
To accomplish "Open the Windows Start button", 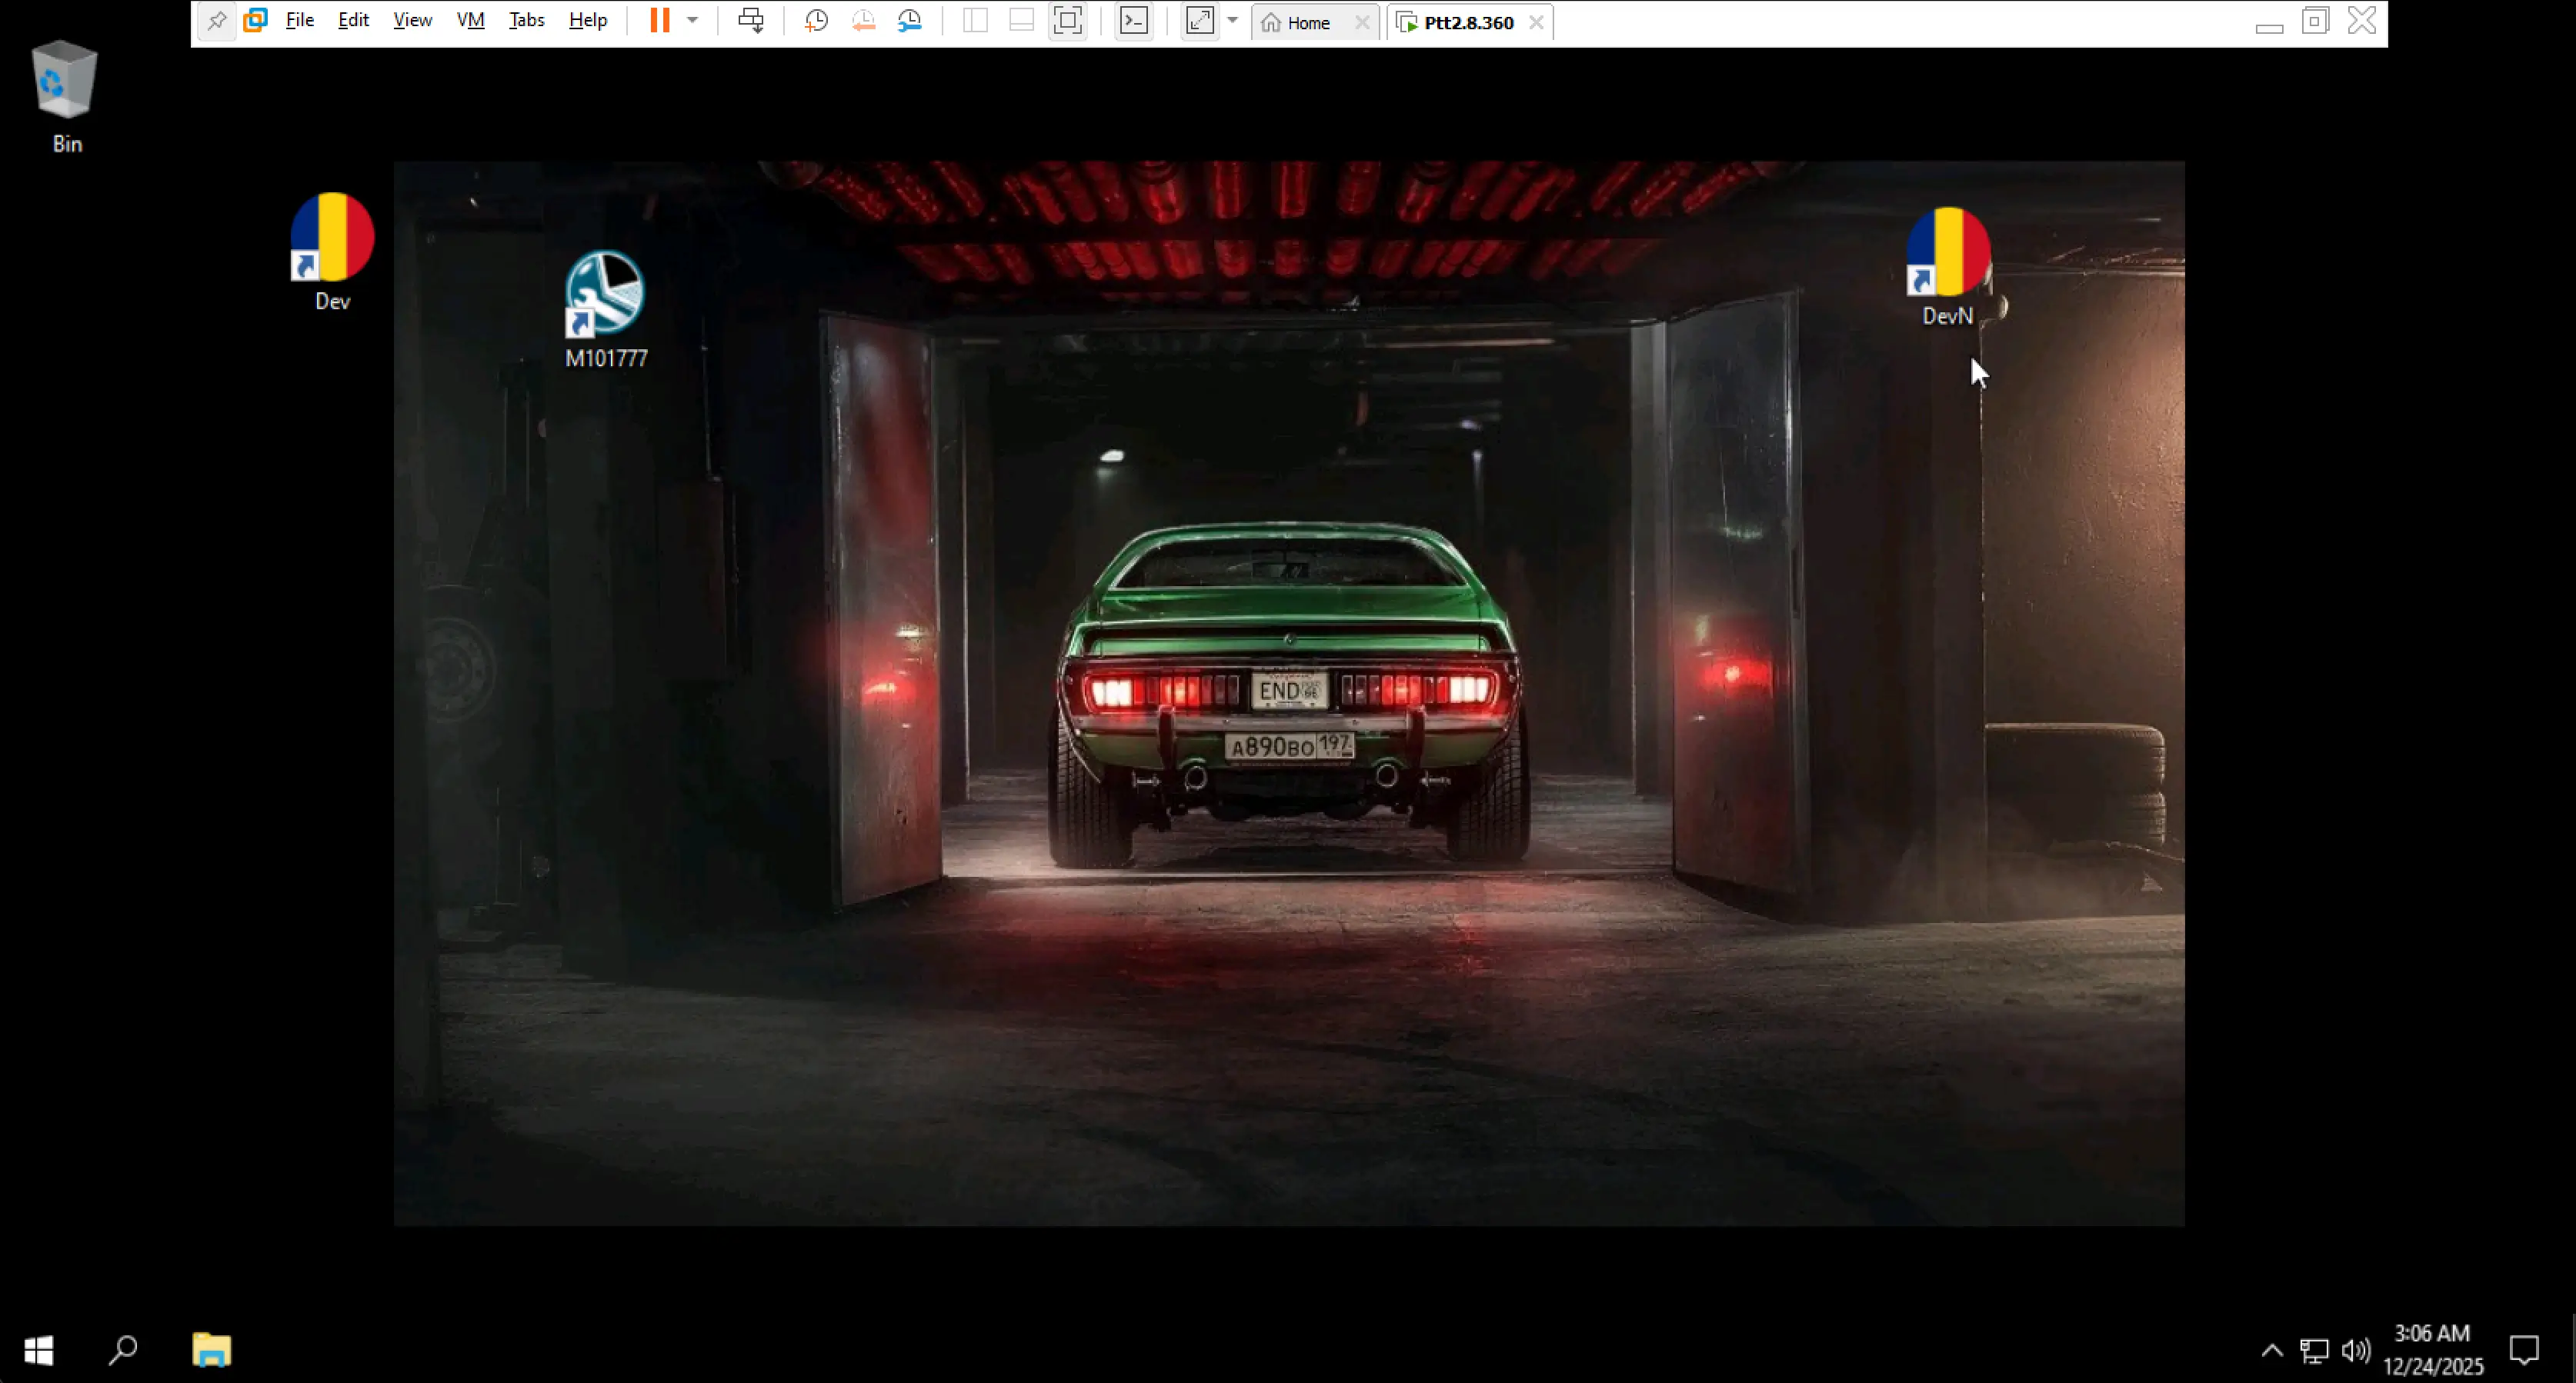I will 38,1351.
